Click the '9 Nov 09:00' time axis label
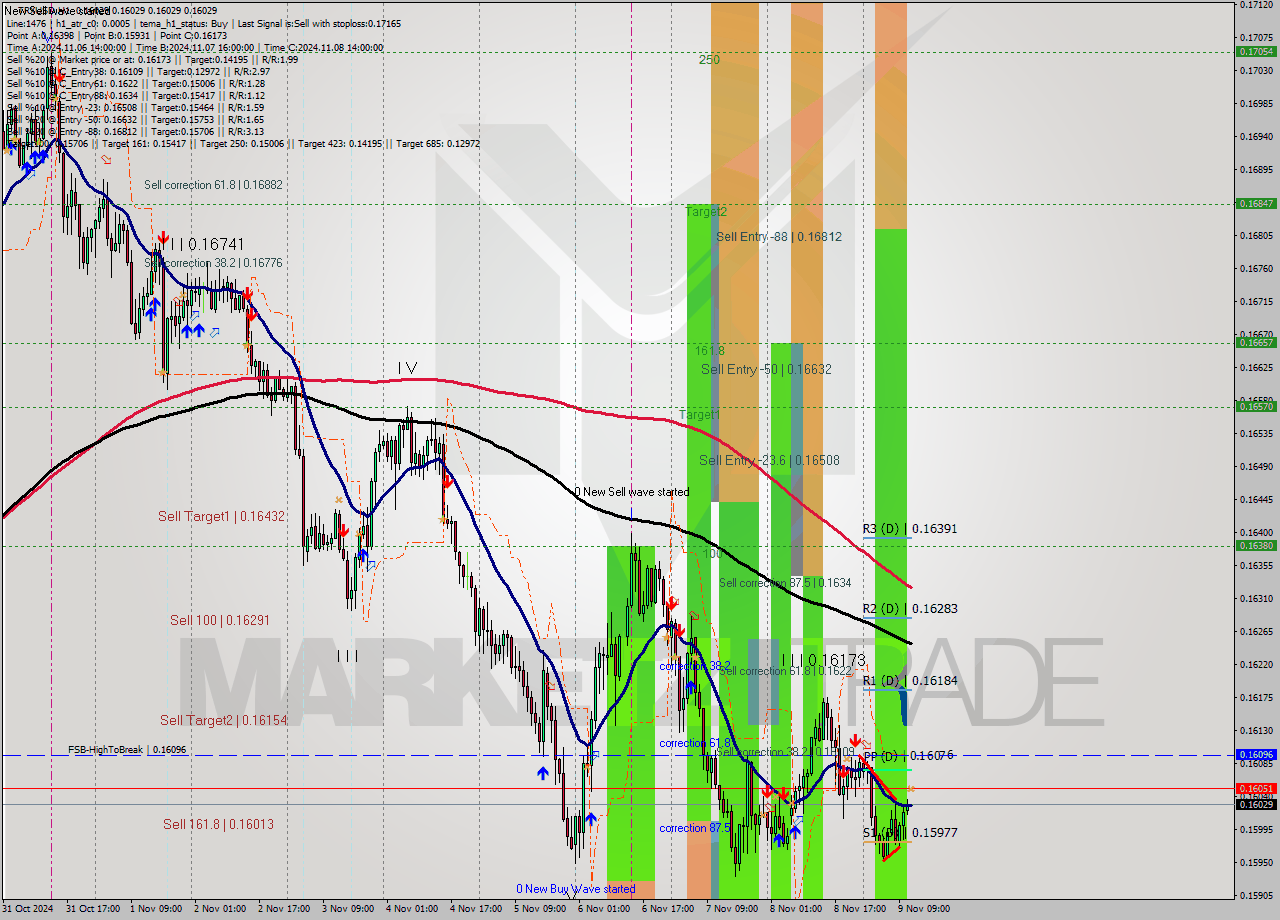 coord(924,909)
